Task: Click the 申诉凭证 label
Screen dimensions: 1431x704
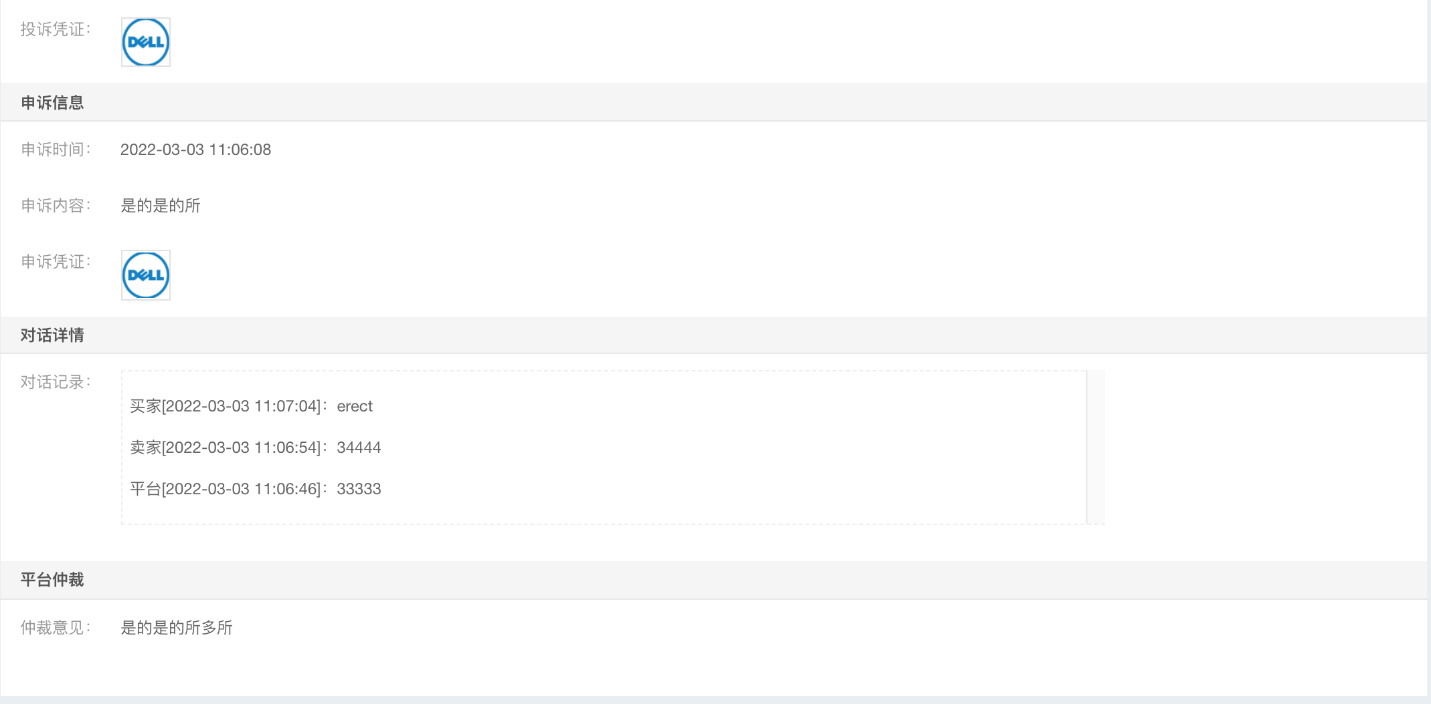Action: coord(57,262)
